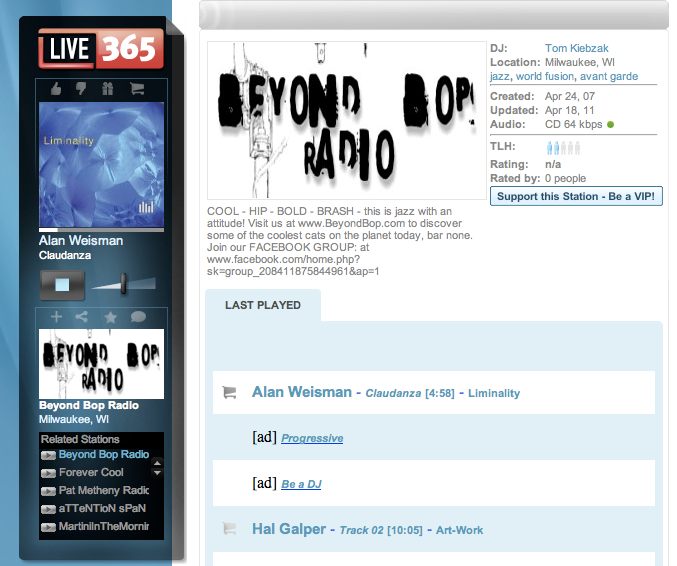Play the Pat Metheny Radio station

pyautogui.click(x=48, y=491)
